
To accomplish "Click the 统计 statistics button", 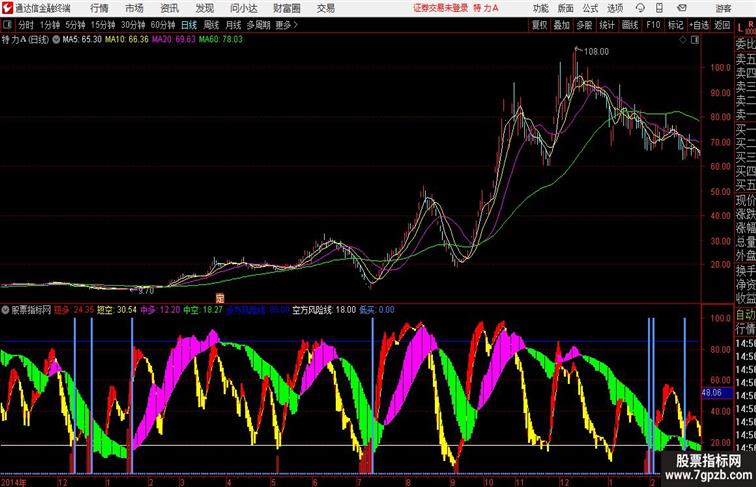I will point(607,25).
